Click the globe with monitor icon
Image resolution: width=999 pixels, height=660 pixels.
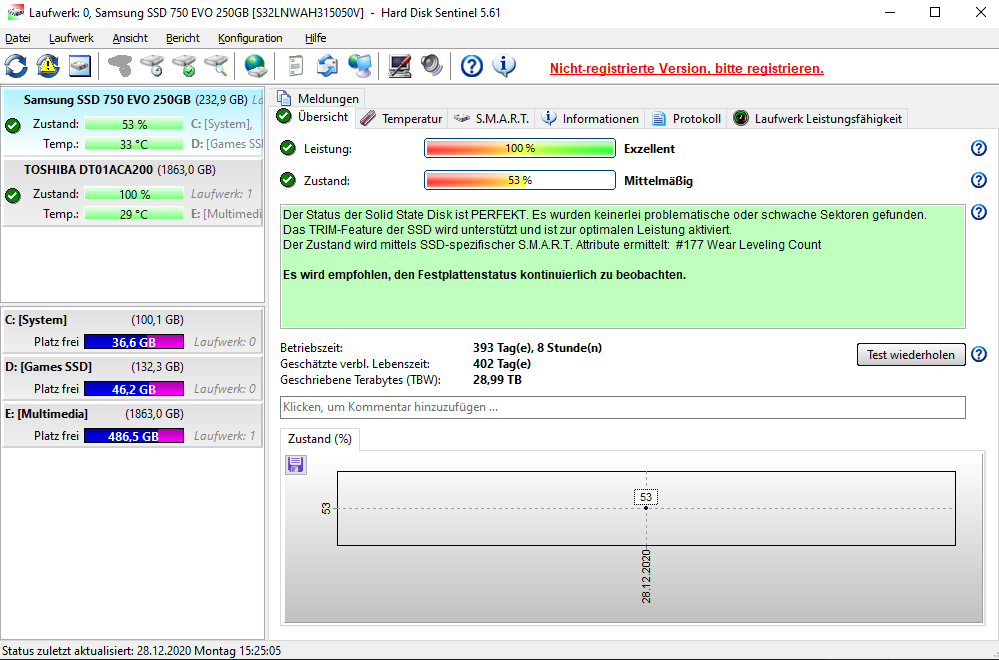tap(360, 66)
